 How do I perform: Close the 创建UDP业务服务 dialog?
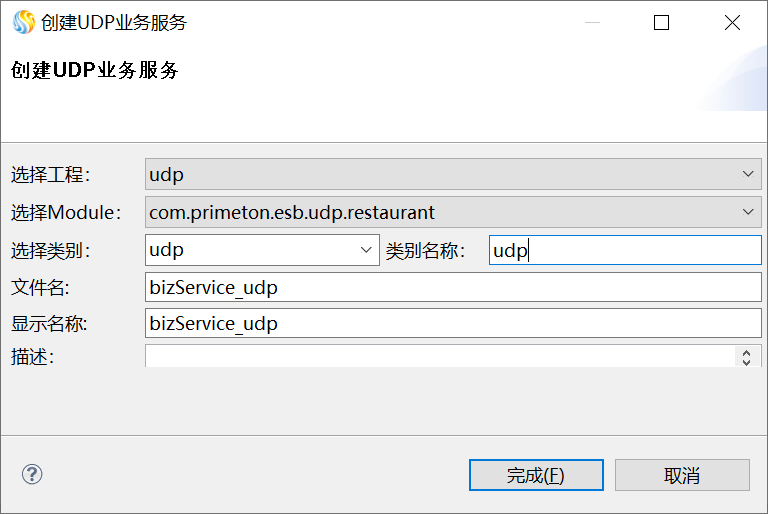732,22
